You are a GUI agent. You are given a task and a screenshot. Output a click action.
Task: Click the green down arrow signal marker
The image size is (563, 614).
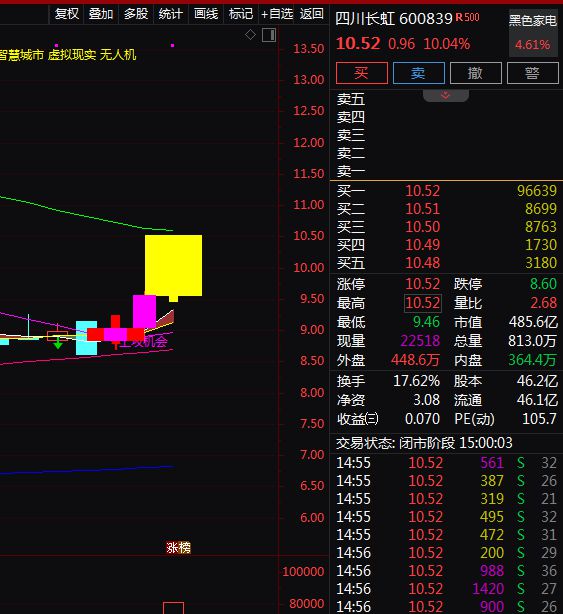click(58, 344)
